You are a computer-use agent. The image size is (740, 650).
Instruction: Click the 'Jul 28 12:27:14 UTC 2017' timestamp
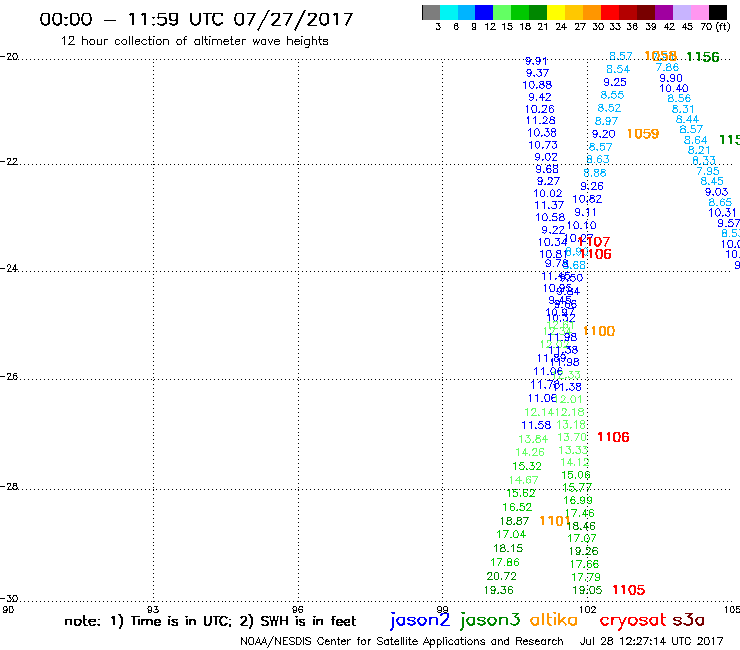(x=651, y=642)
